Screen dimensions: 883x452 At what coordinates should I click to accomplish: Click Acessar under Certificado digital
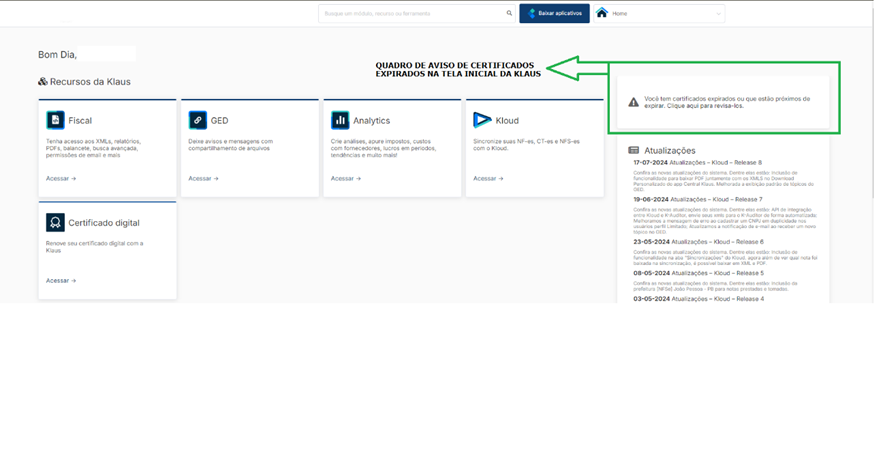61,281
